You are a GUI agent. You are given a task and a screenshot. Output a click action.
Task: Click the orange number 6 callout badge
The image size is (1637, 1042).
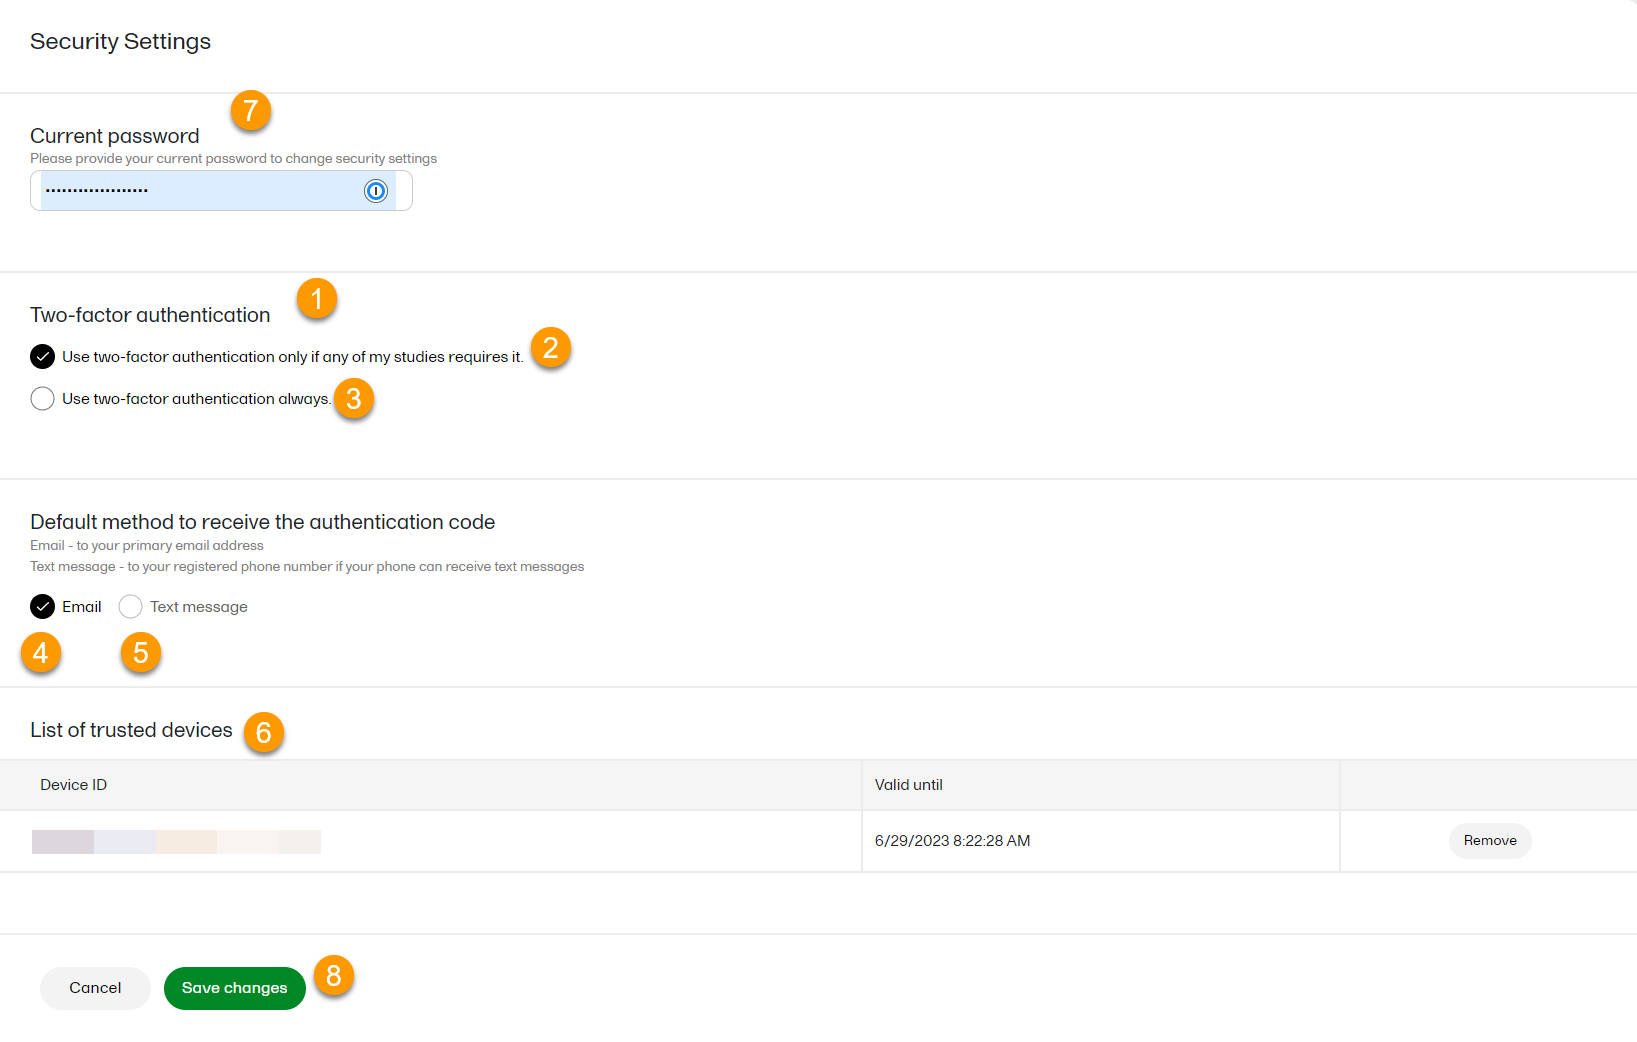(x=264, y=733)
